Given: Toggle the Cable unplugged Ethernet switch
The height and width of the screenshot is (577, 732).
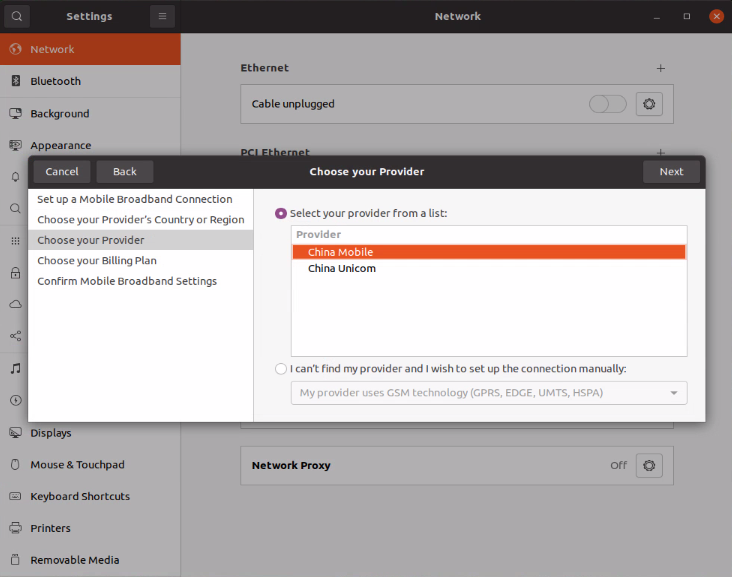Looking at the screenshot, I should [x=607, y=104].
